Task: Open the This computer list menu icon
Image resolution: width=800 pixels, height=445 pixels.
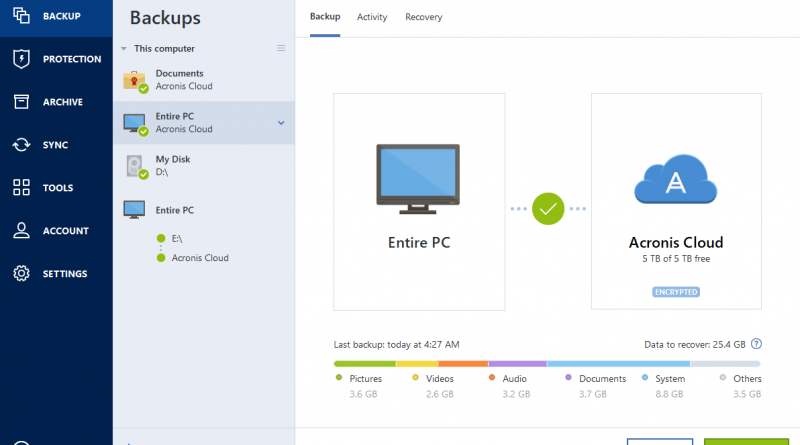Action: 281,48
